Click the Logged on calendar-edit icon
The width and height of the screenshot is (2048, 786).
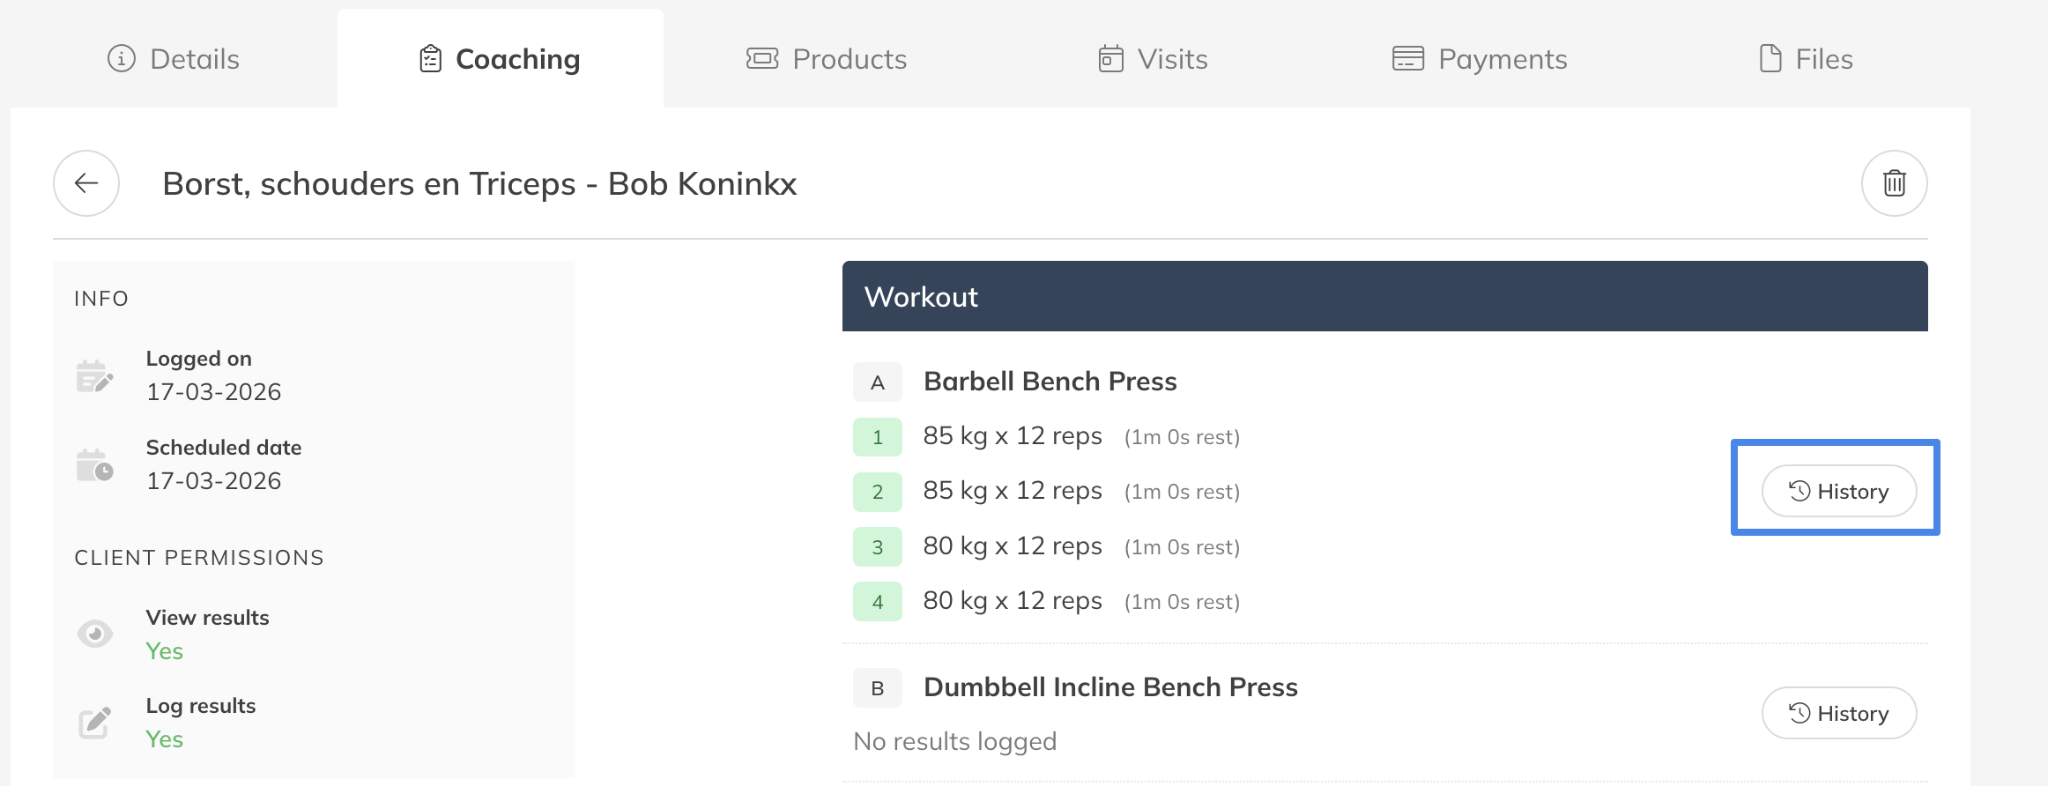[x=94, y=376]
